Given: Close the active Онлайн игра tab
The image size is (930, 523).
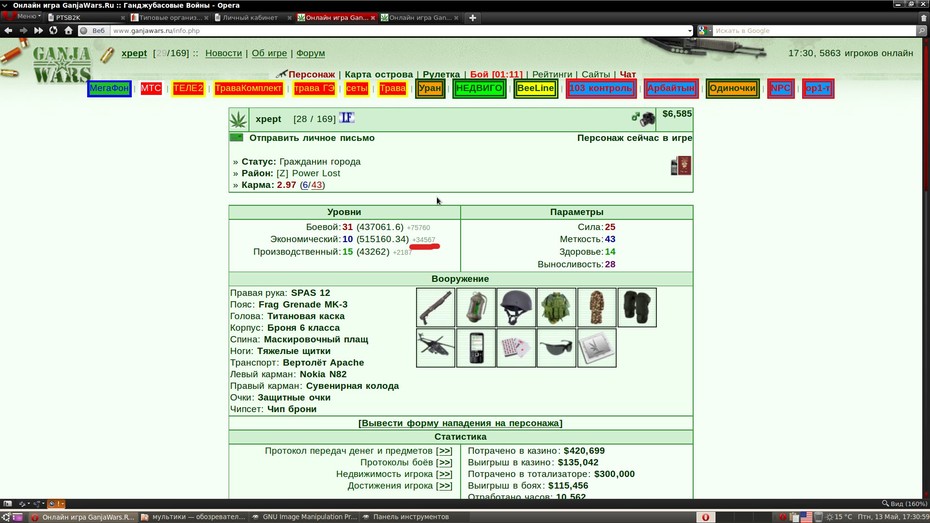Looking at the screenshot, I should tap(372, 18).
